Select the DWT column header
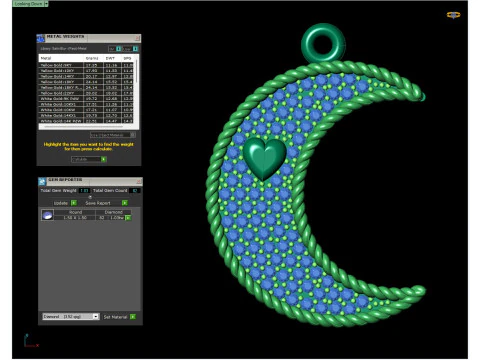Viewport: 480px width, 360px height. coord(112,58)
